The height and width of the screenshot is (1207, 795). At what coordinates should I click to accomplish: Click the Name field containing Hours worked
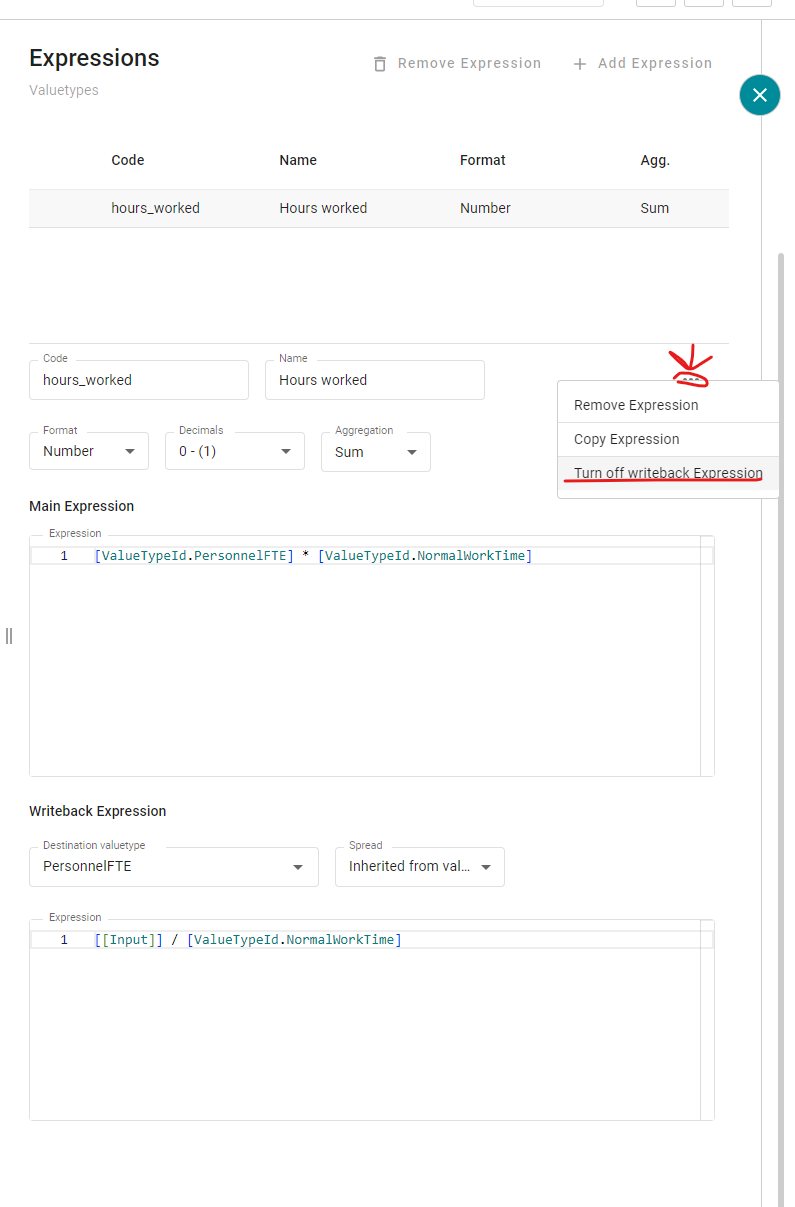374,381
